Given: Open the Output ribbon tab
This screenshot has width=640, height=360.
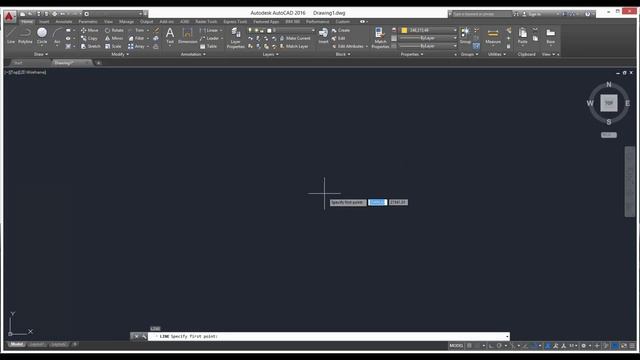Looking at the screenshot, I should click(x=147, y=22).
